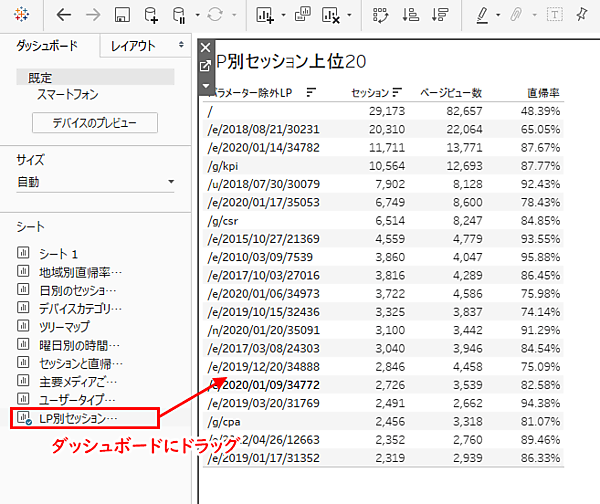Viewport: 600px width, 504px height.
Task: Select the ダッシュボード tab
Action: click(49, 46)
